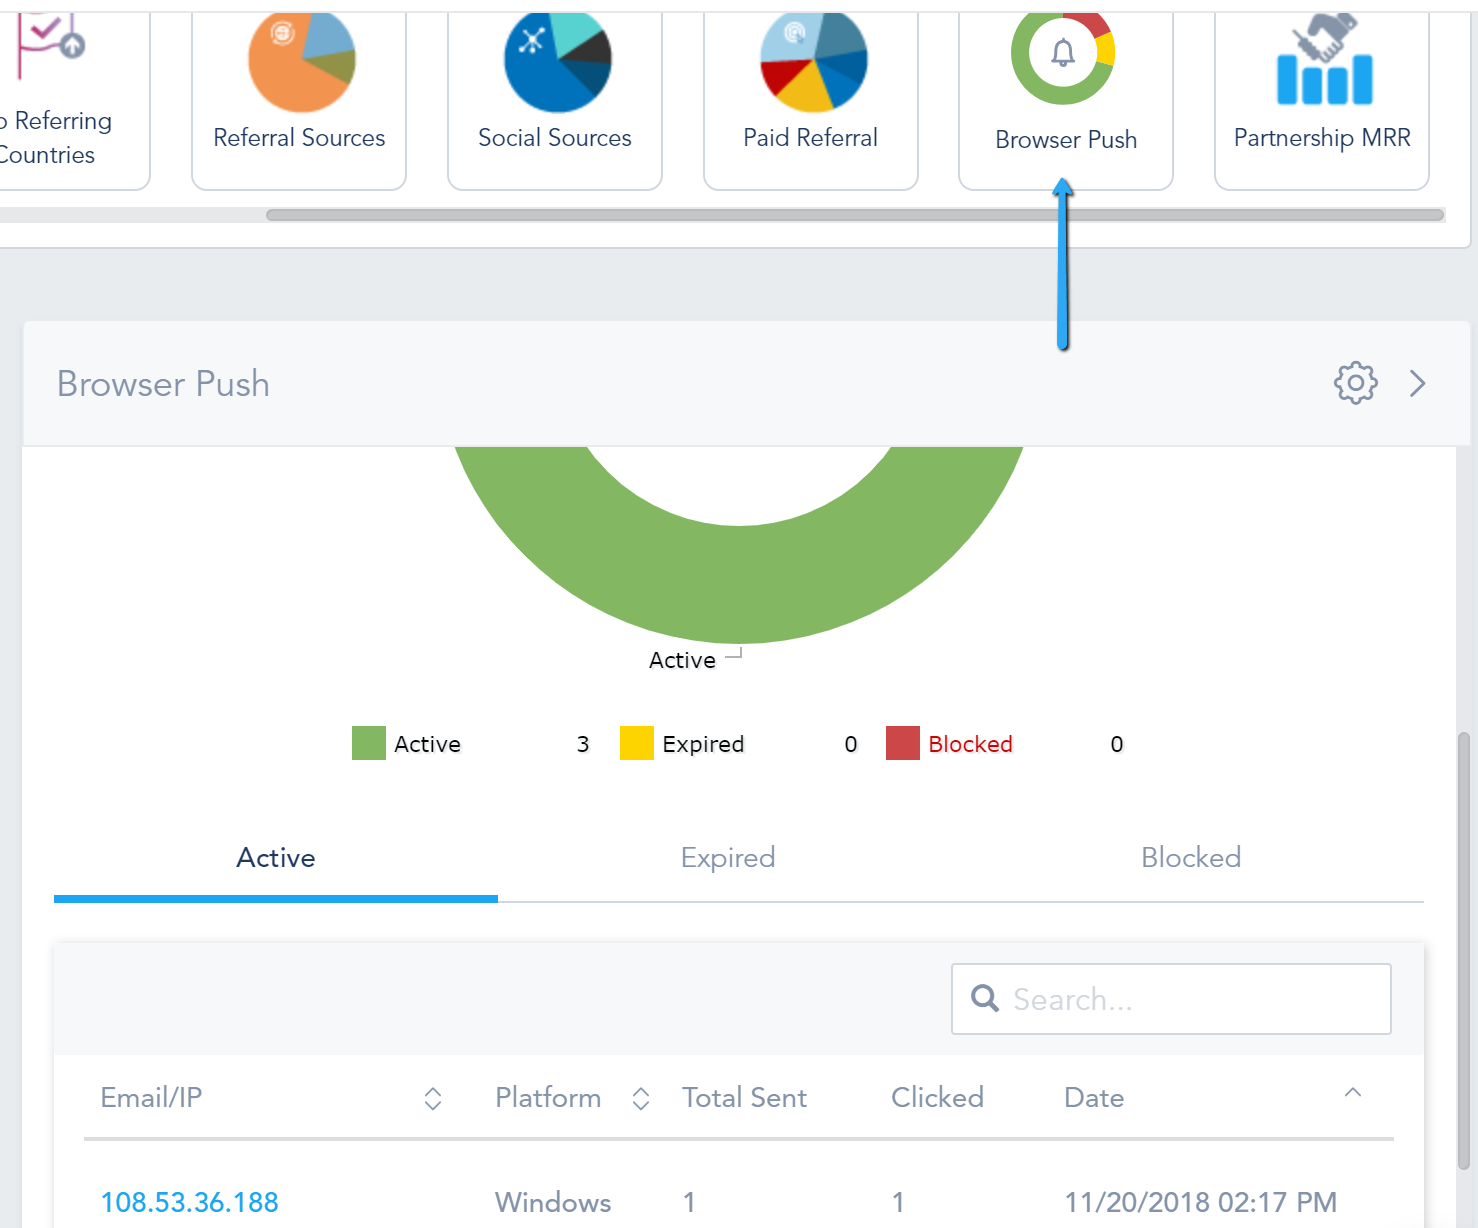Click the Browser Push panel title
The image size is (1478, 1228).
[x=163, y=384]
